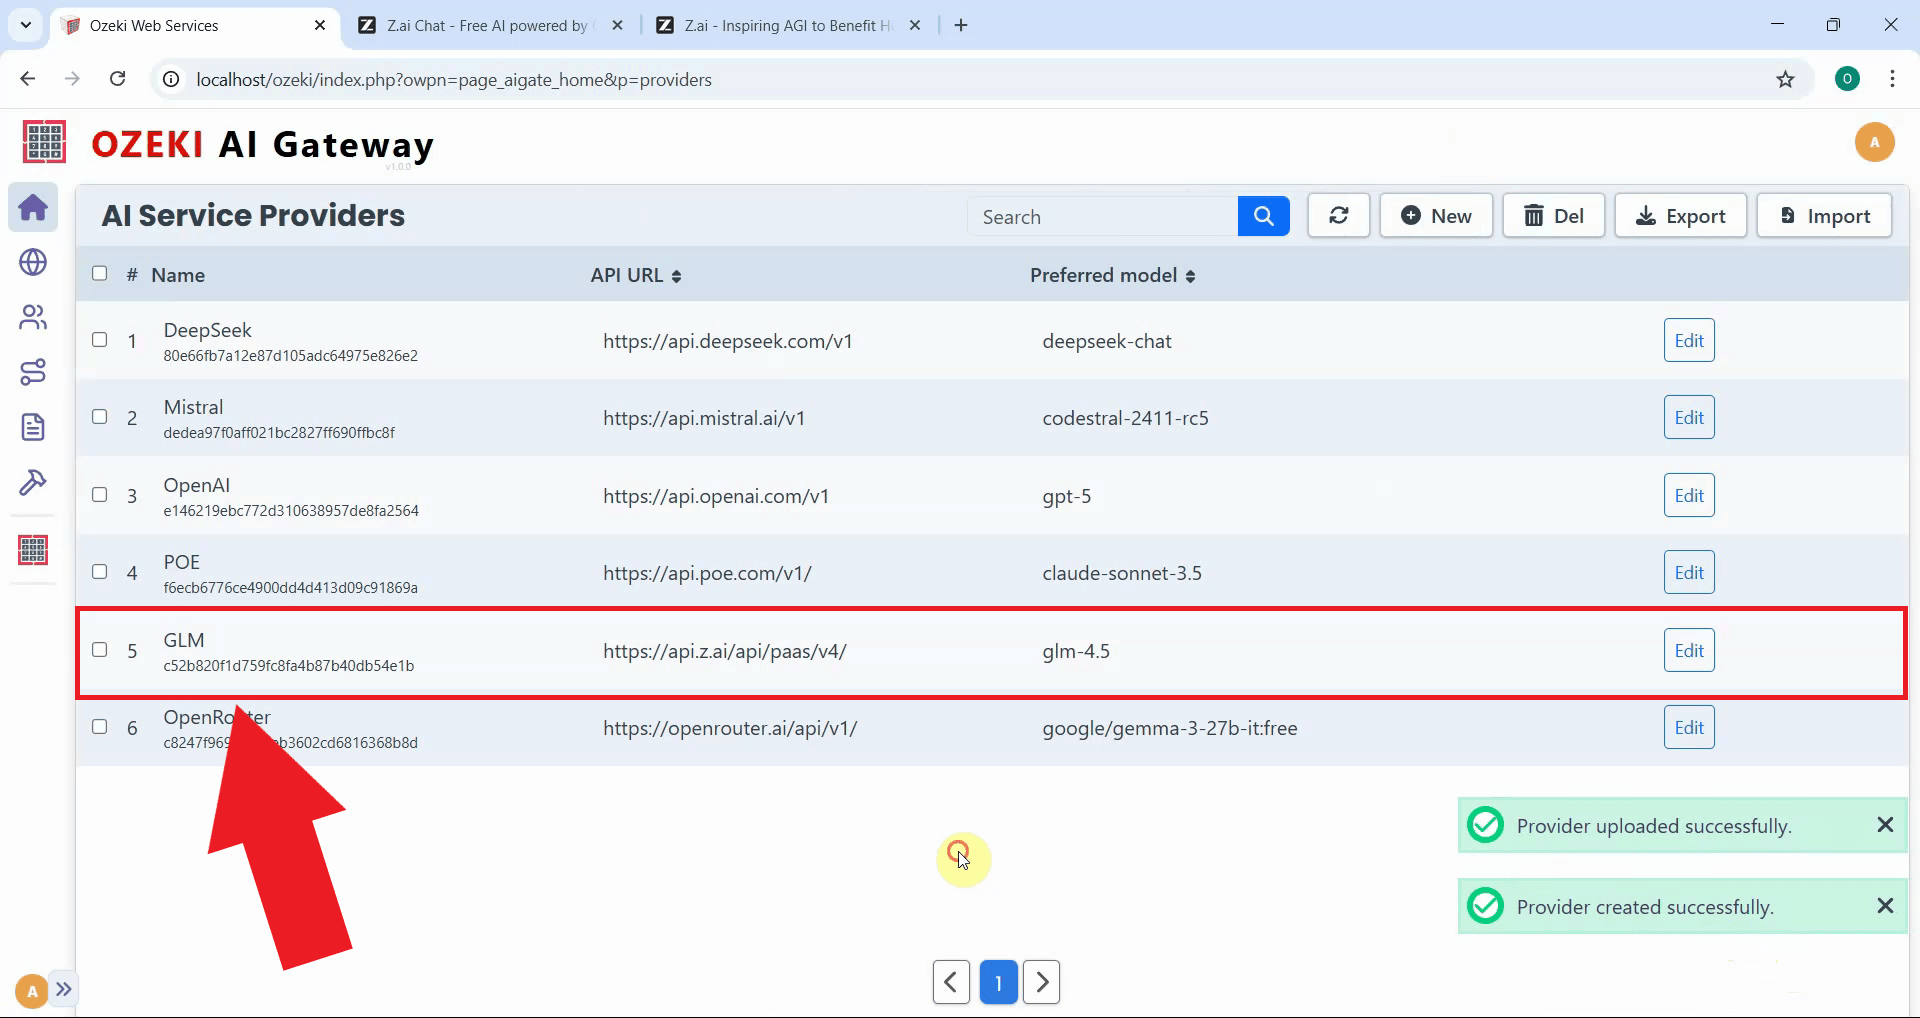Switch to Z.ai Chat browser tab
Viewport: 1920px width, 1018px height.
487,26
